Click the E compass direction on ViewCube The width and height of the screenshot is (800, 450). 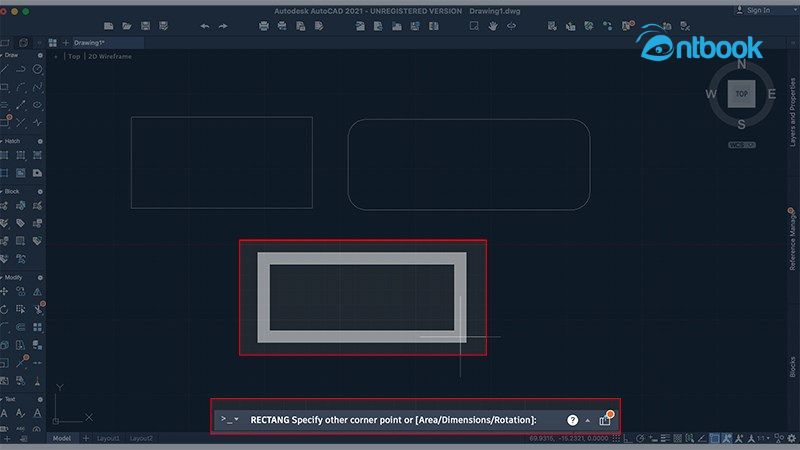pyautogui.click(x=771, y=94)
